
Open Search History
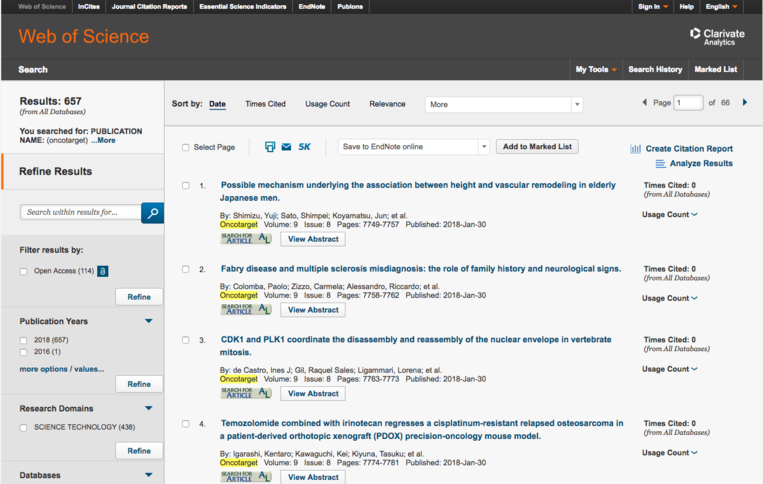pyautogui.click(x=655, y=70)
